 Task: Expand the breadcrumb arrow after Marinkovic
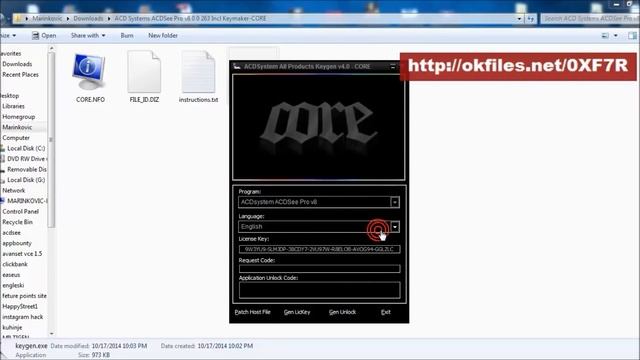tap(68, 19)
